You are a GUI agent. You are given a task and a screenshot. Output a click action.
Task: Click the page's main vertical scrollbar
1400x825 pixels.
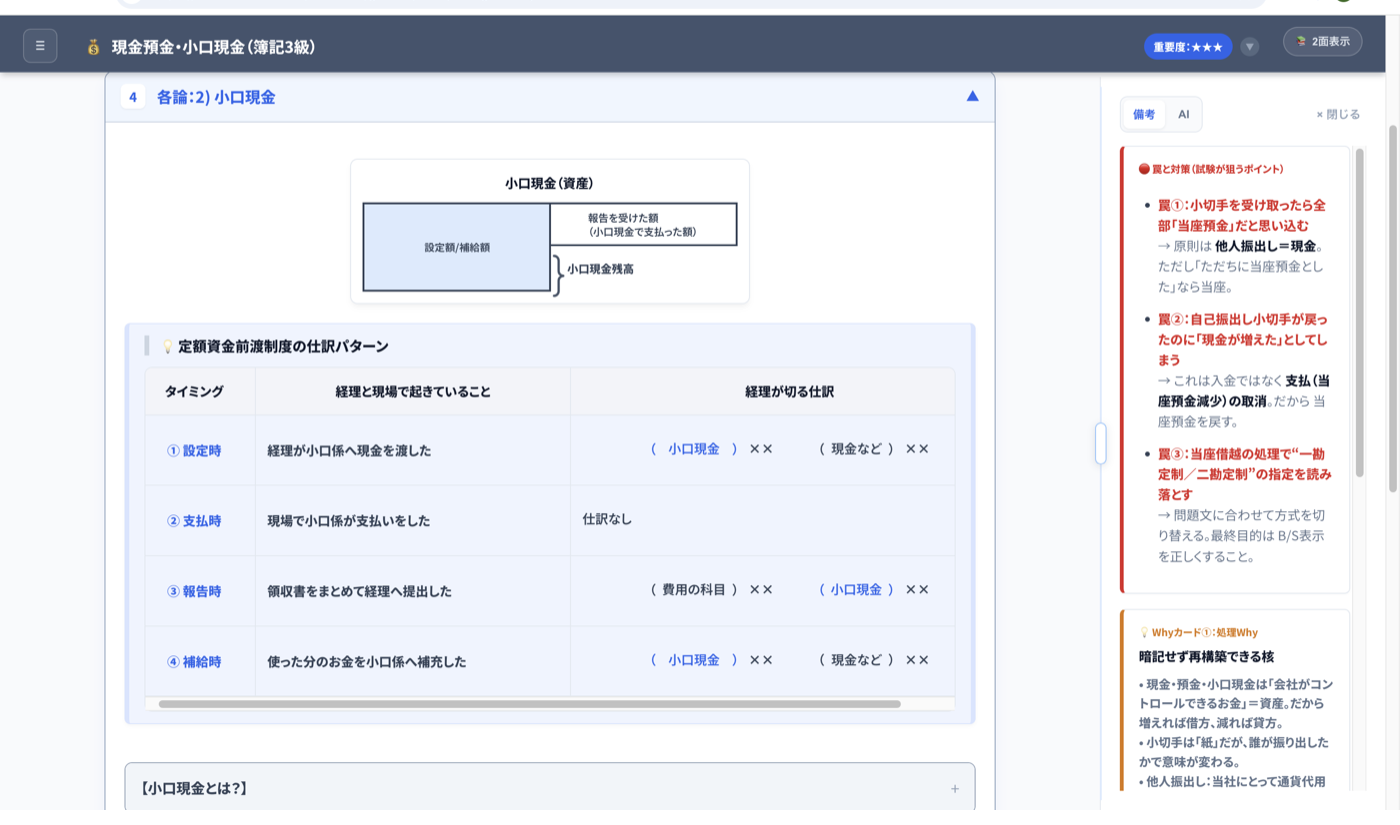[1393, 310]
